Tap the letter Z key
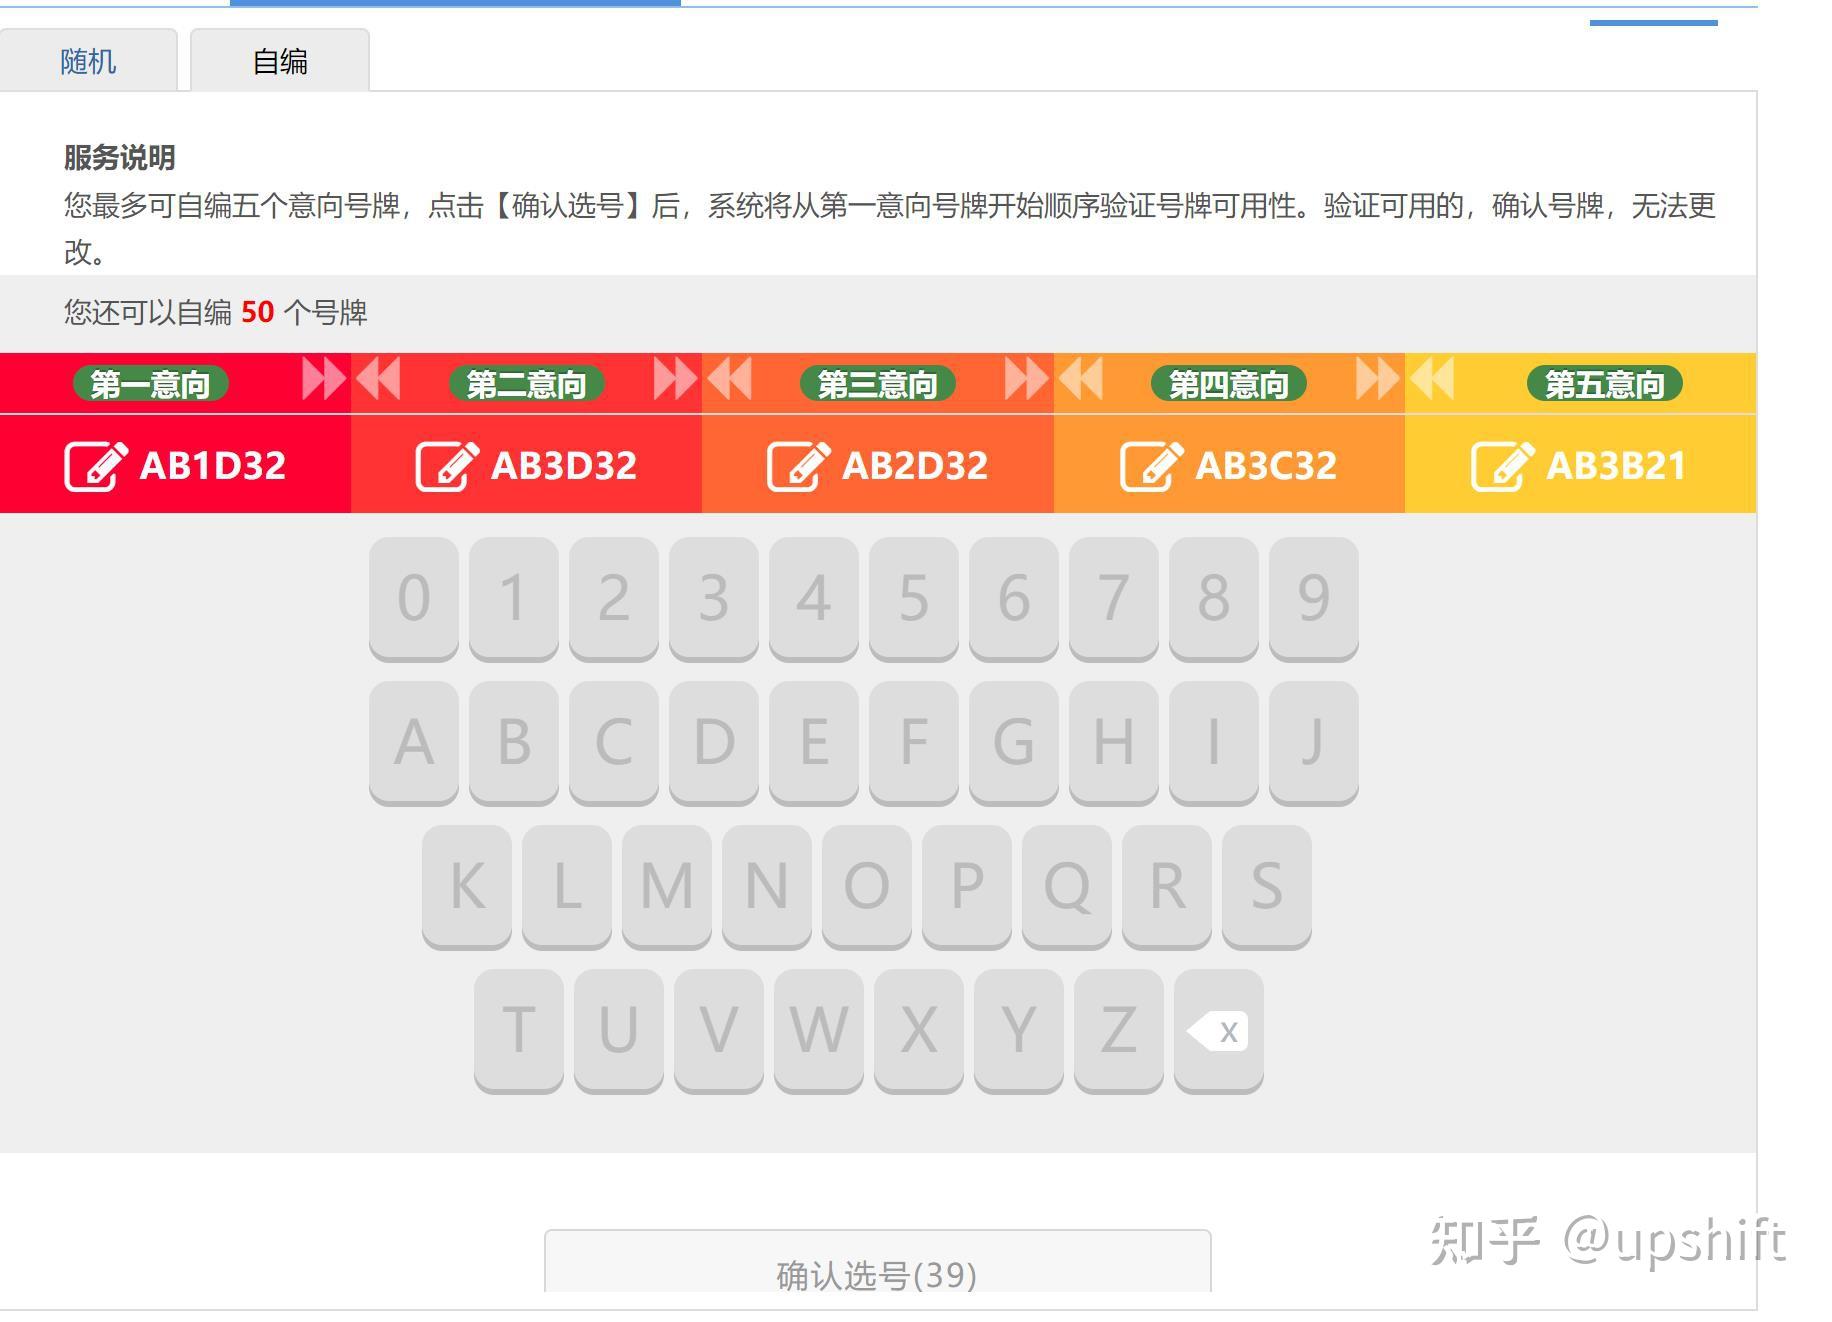Image resolution: width=1832 pixels, height=1322 pixels. coord(1119,1031)
